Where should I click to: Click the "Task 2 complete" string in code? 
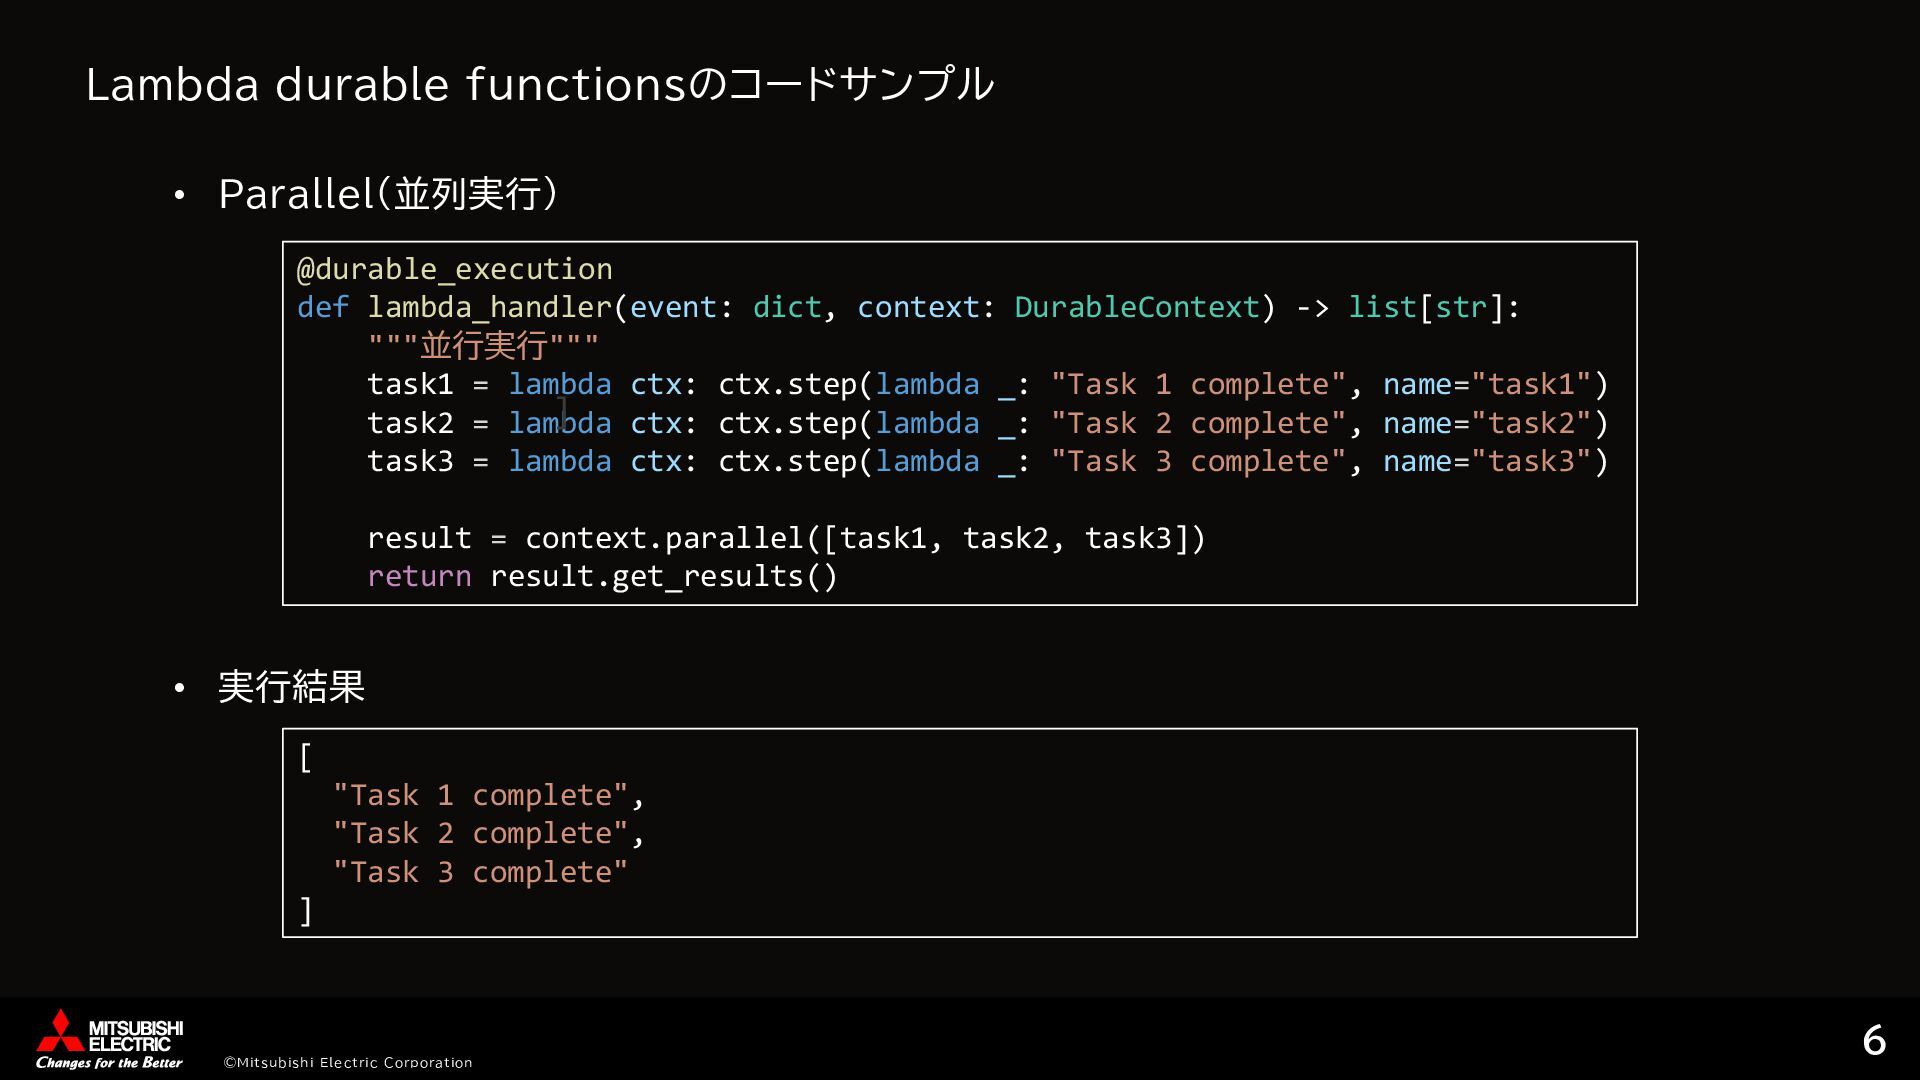pyautogui.click(x=1198, y=423)
